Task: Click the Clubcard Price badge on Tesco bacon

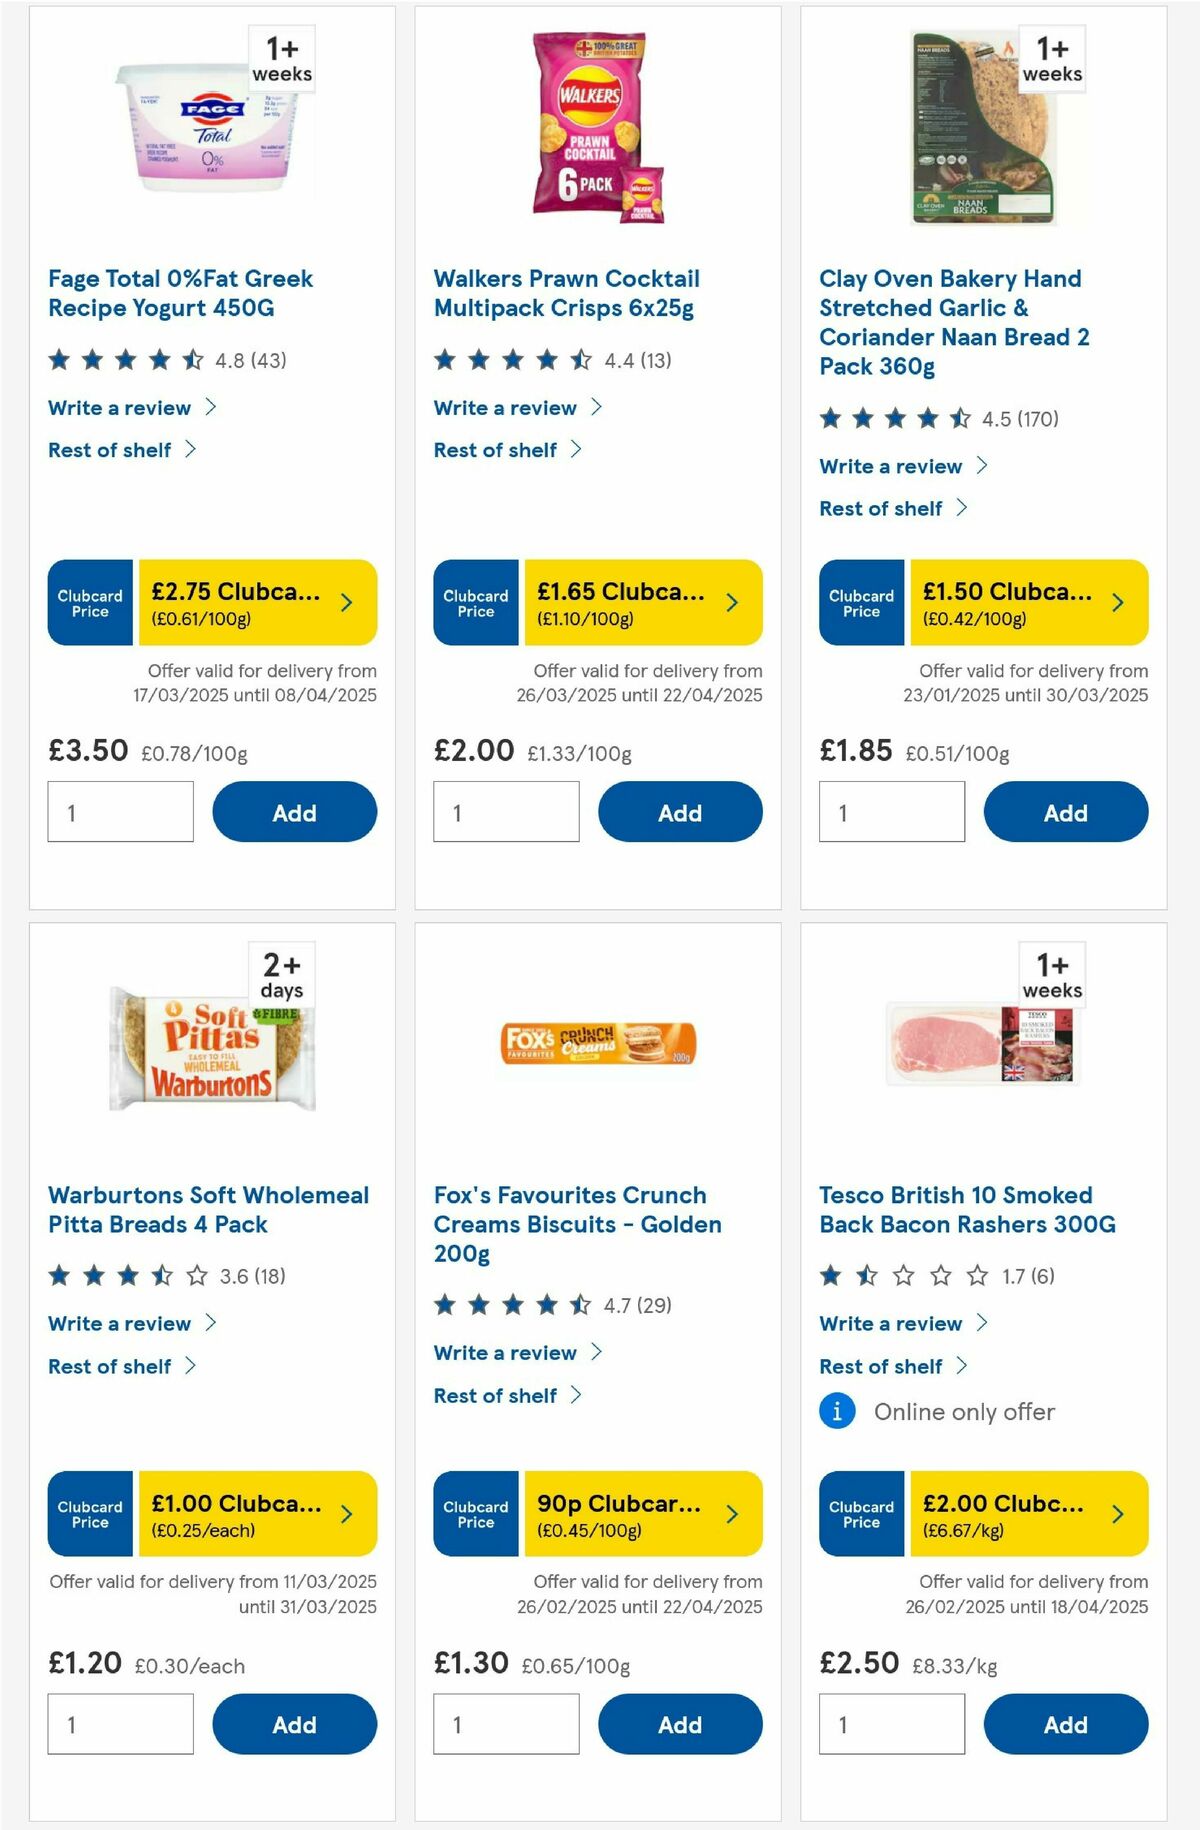Action: click(861, 1514)
